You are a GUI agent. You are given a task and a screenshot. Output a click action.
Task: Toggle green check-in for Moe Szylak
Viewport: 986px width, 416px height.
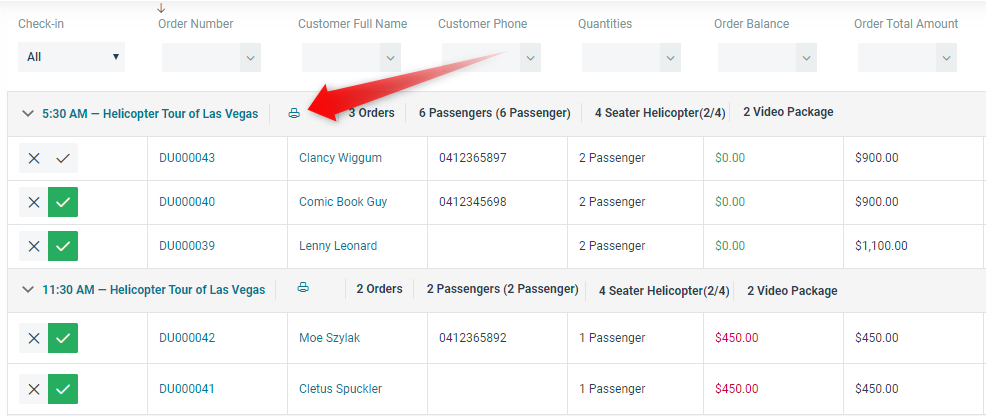[63, 338]
